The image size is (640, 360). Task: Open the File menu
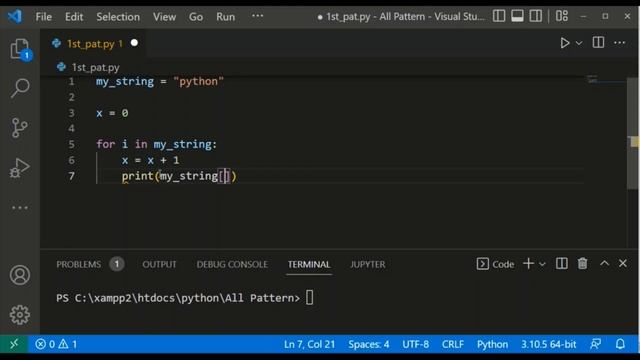point(44,17)
